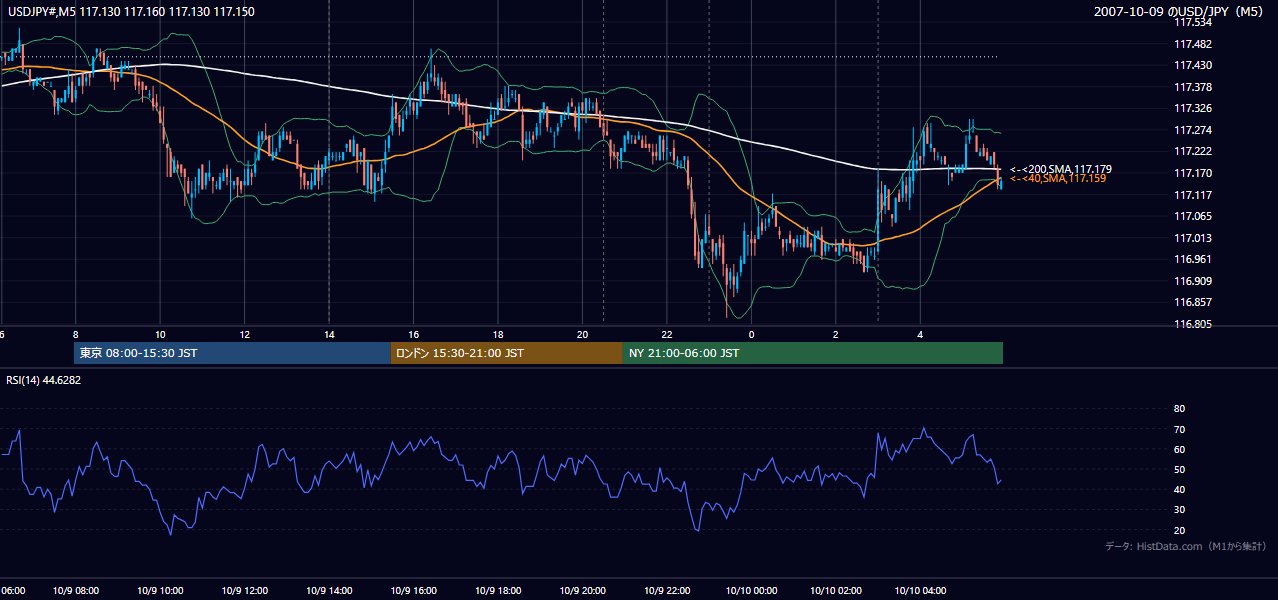Click hour 0 on the price chart axis
The width and height of the screenshot is (1278, 600).
click(751, 334)
